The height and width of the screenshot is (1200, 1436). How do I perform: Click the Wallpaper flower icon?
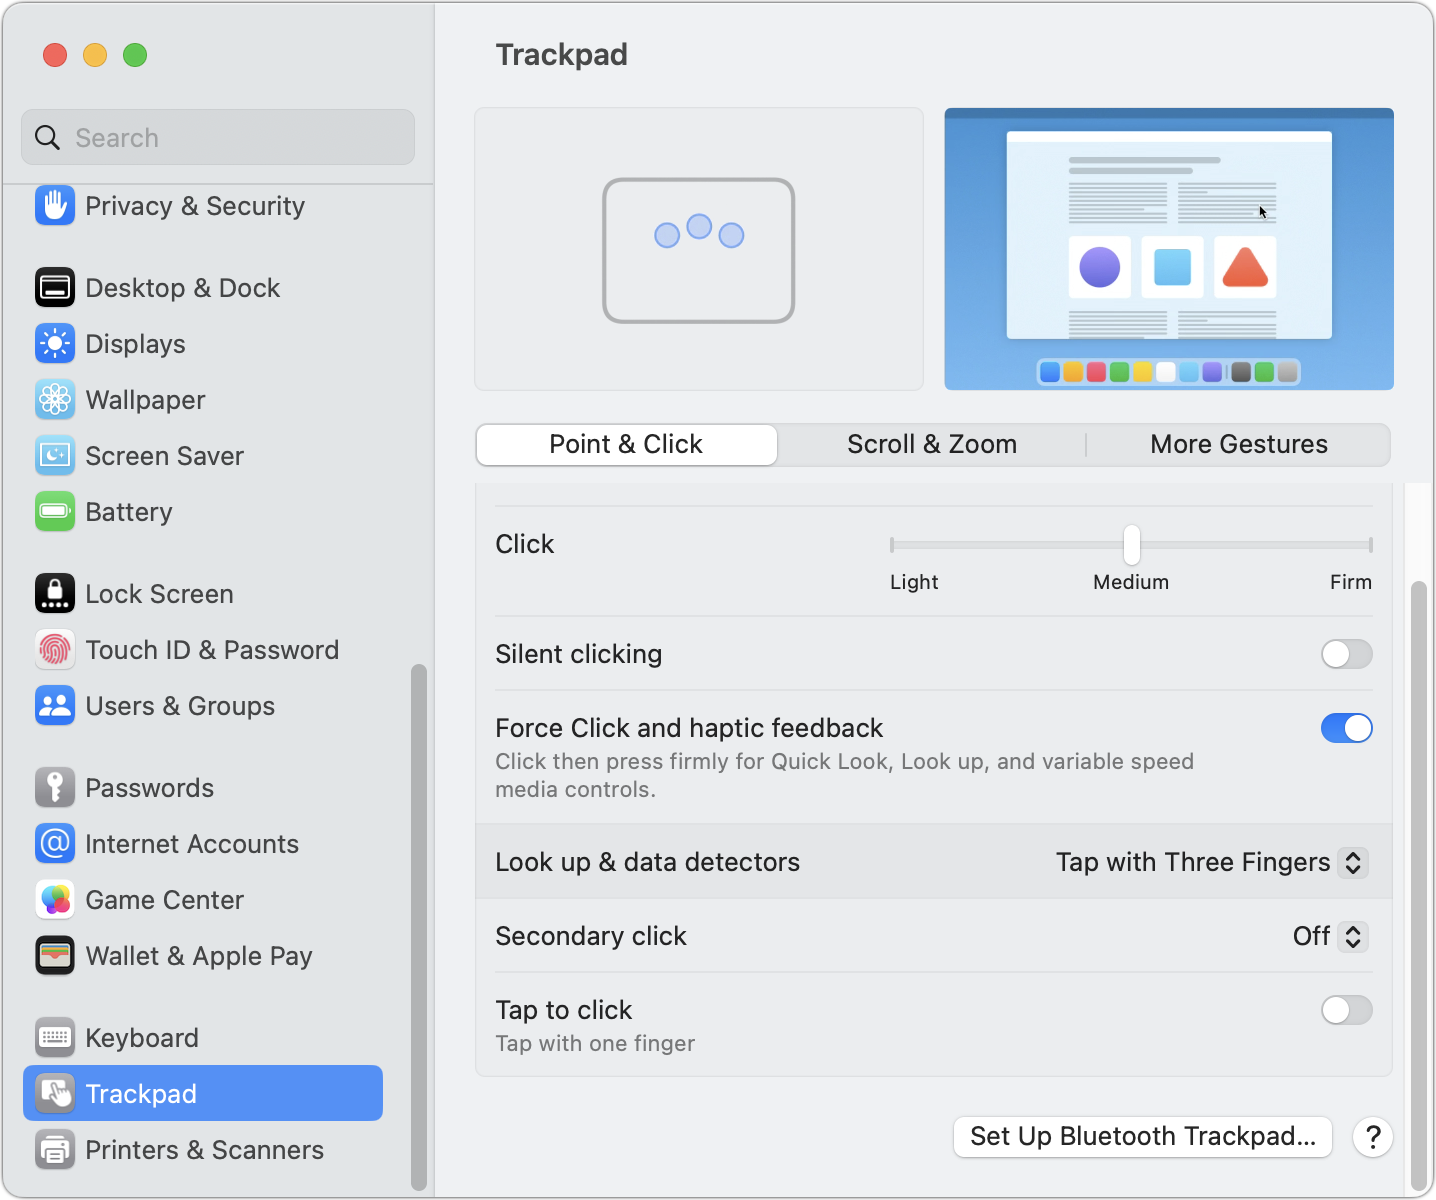pos(55,399)
